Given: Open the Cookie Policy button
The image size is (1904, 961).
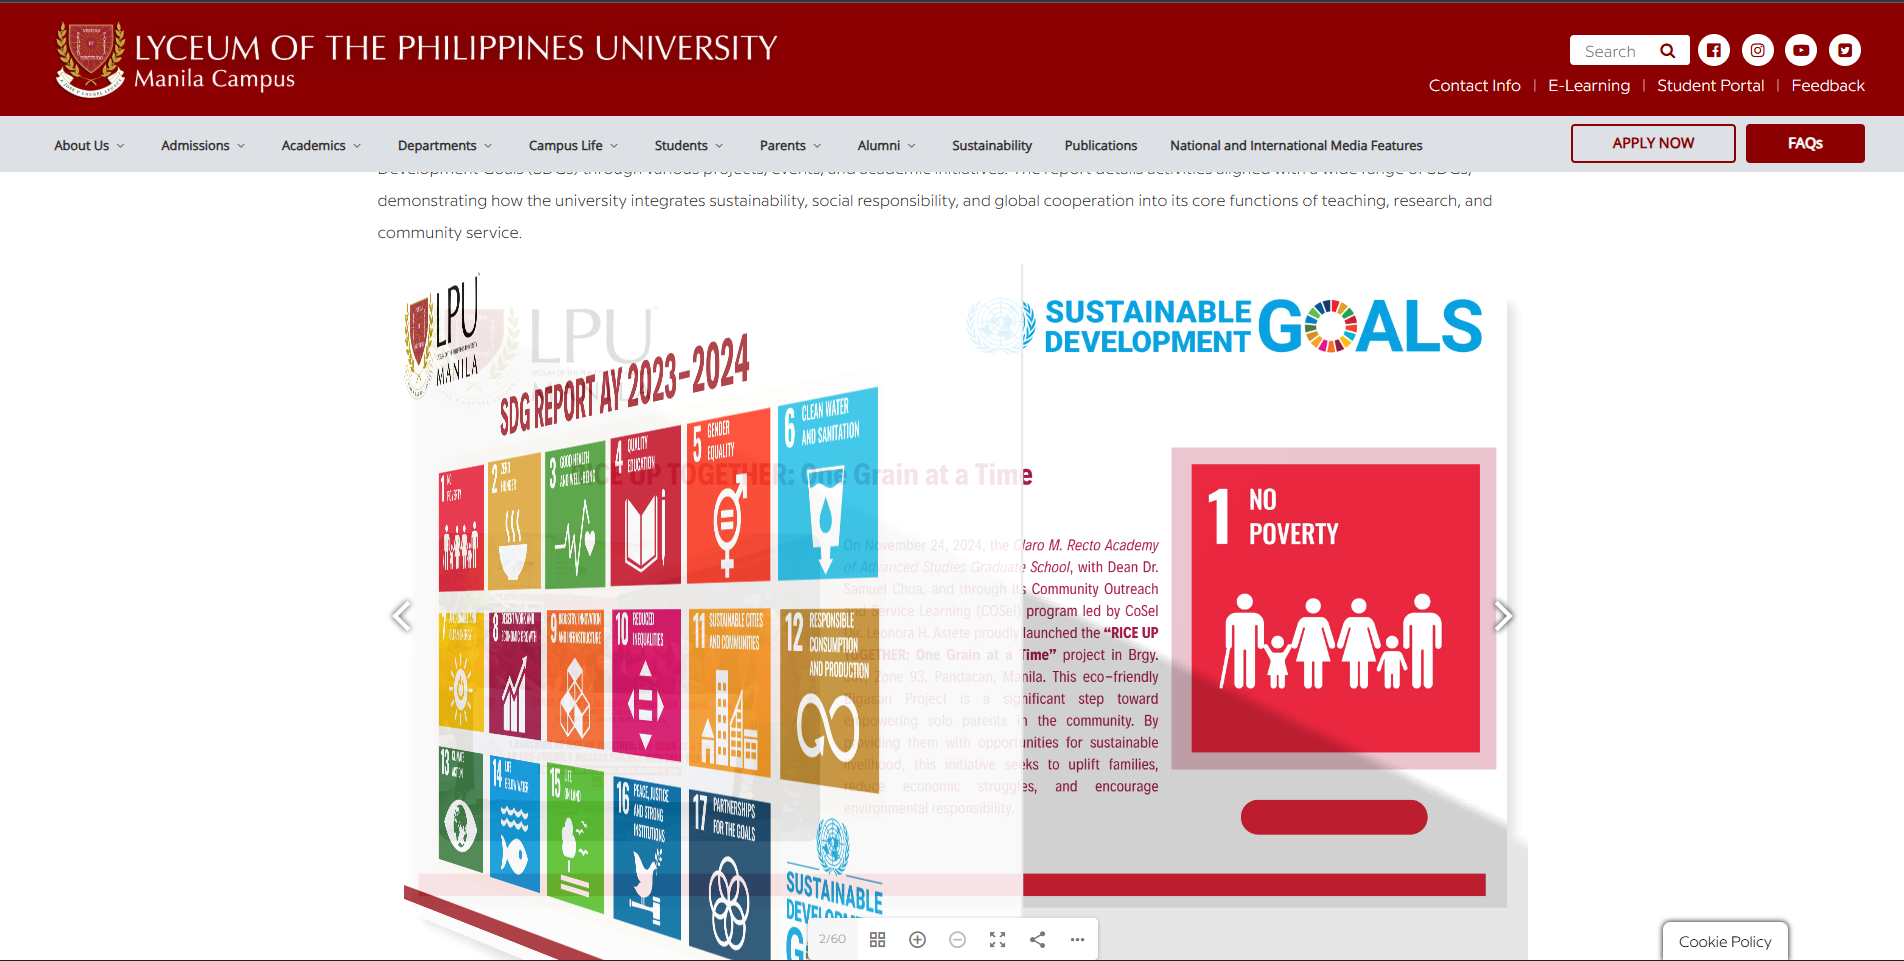Looking at the screenshot, I should pyautogui.click(x=1725, y=941).
